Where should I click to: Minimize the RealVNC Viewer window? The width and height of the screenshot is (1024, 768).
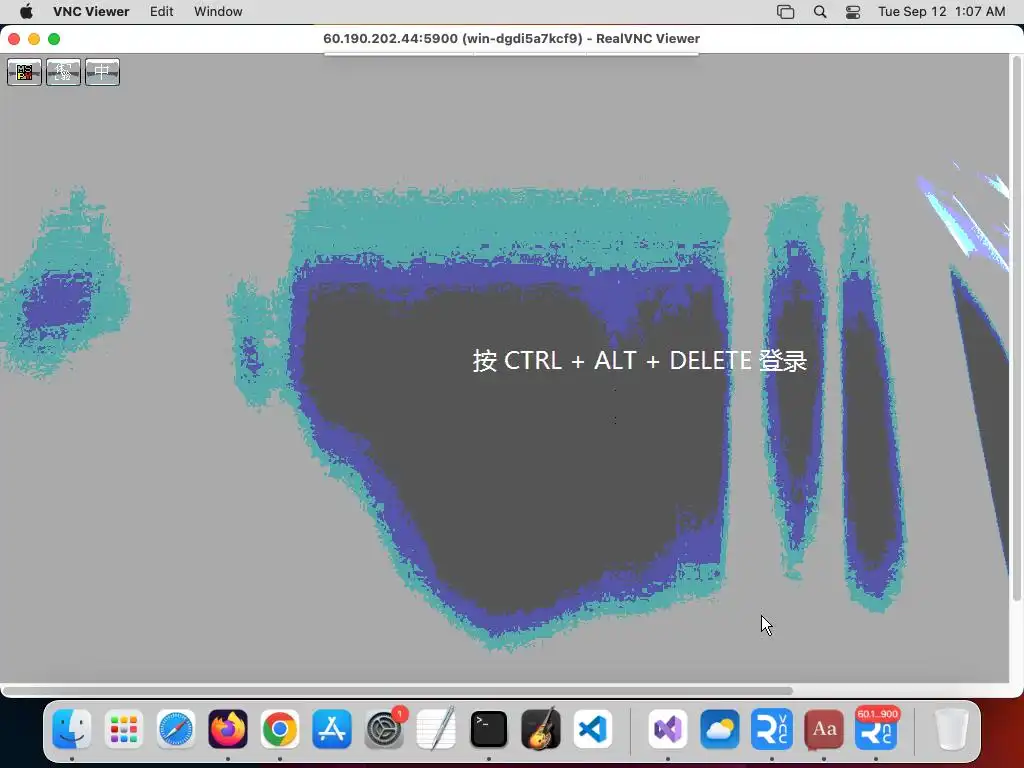34,39
